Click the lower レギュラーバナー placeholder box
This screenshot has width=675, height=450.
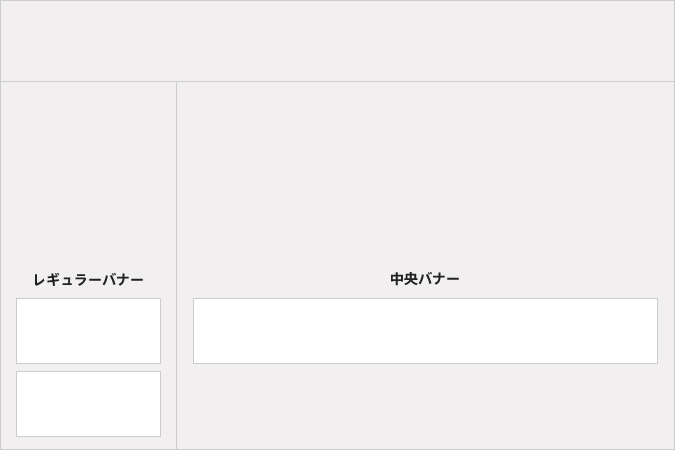pos(88,404)
